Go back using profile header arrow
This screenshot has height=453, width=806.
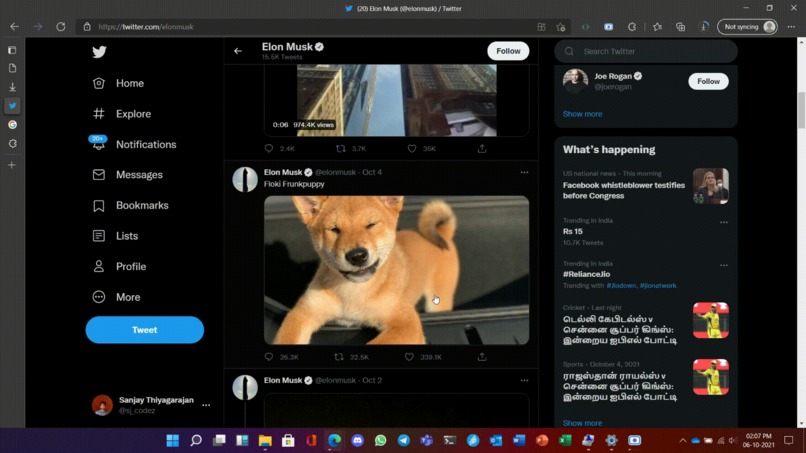tap(238, 51)
